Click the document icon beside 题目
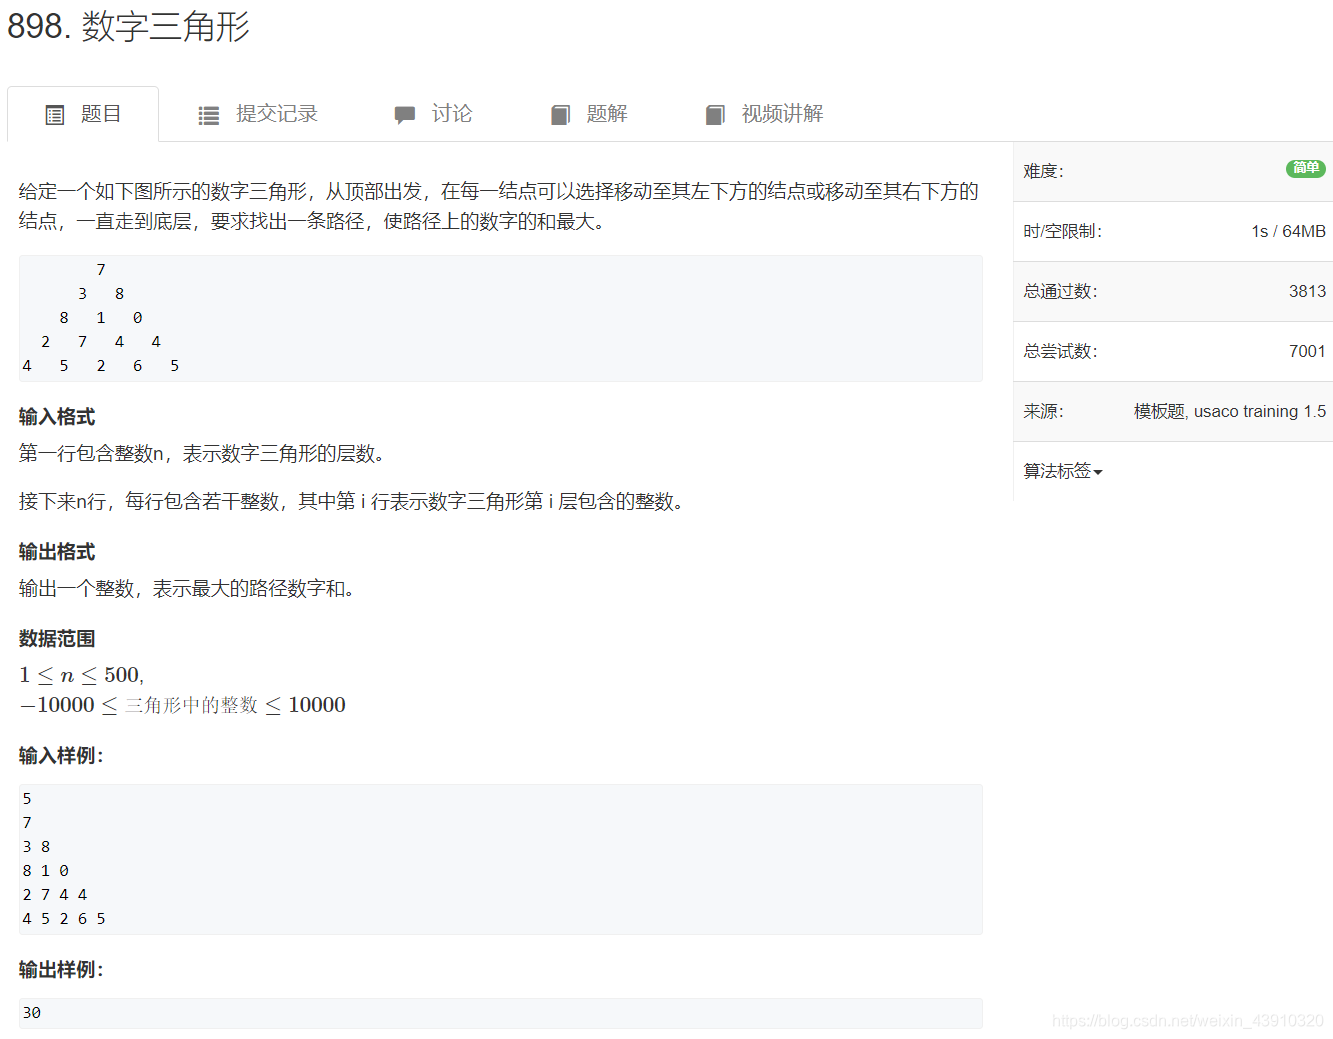 (55, 114)
